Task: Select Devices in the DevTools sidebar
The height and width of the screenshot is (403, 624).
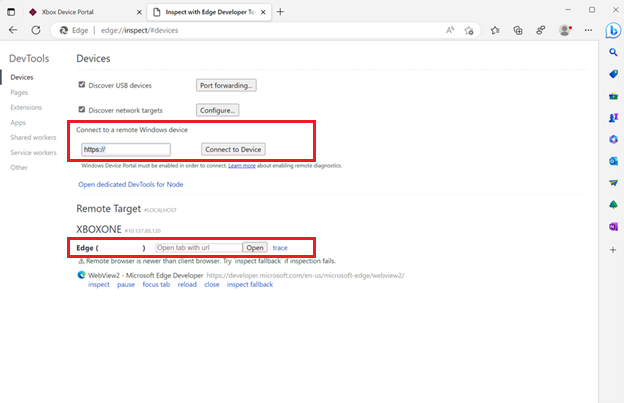Action: (x=22, y=77)
